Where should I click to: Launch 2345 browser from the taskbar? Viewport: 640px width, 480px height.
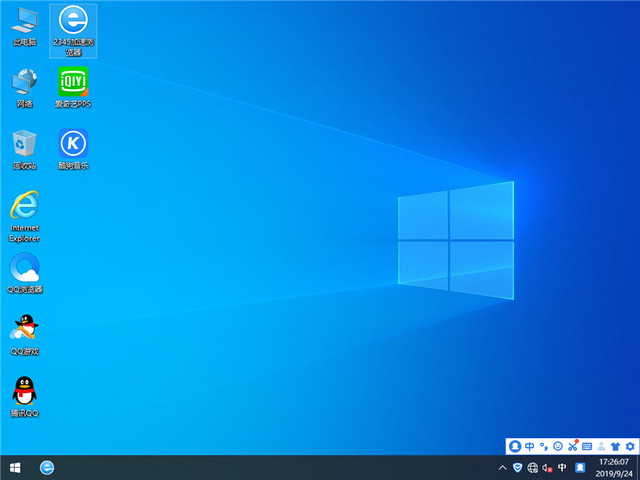click(x=47, y=467)
